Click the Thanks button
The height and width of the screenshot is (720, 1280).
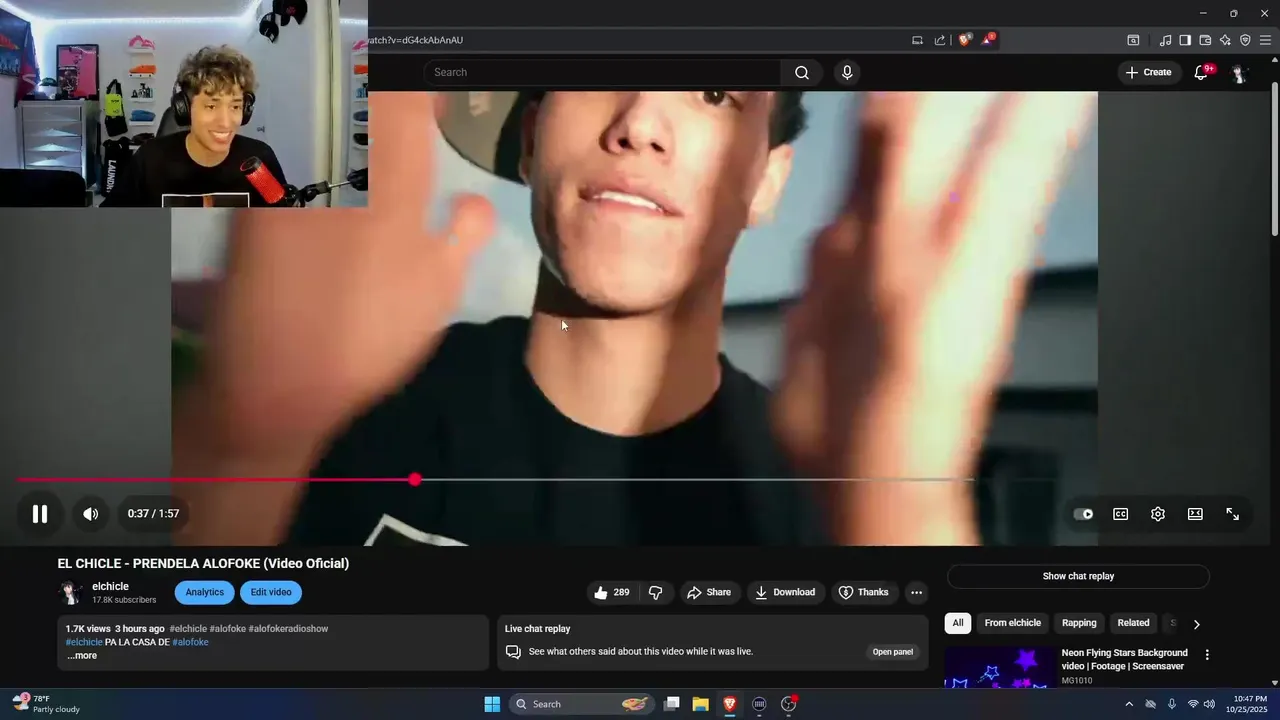click(864, 592)
